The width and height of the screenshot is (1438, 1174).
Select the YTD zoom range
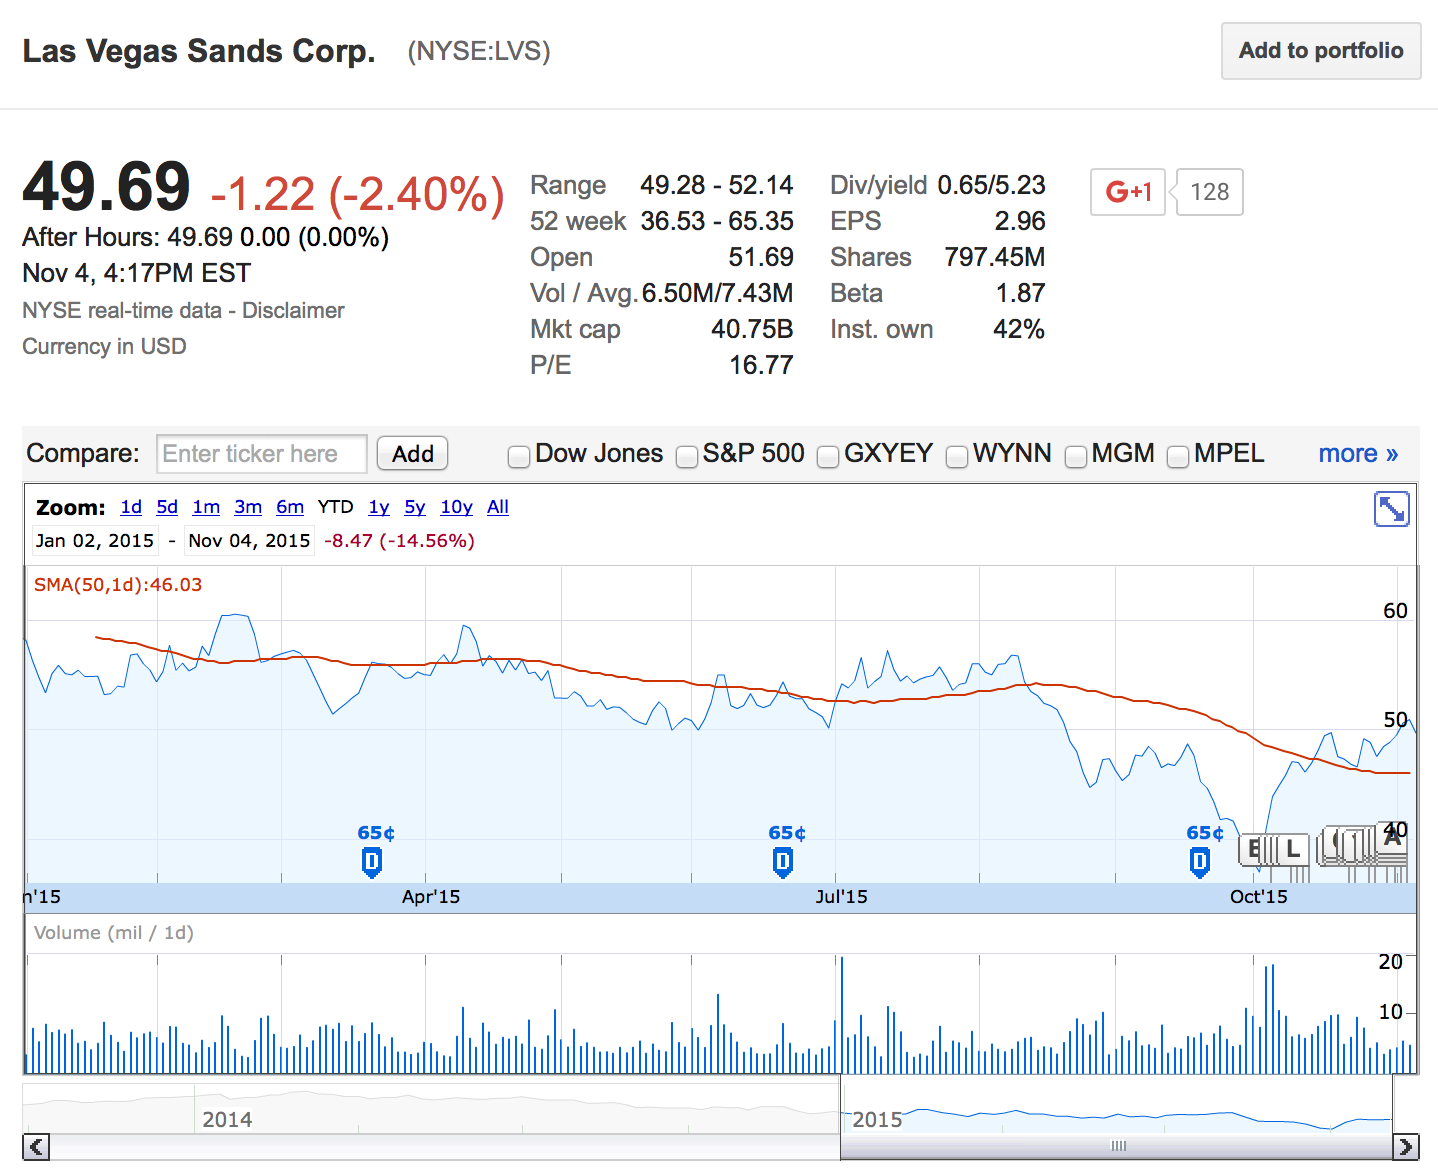pyautogui.click(x=335, y=507)
